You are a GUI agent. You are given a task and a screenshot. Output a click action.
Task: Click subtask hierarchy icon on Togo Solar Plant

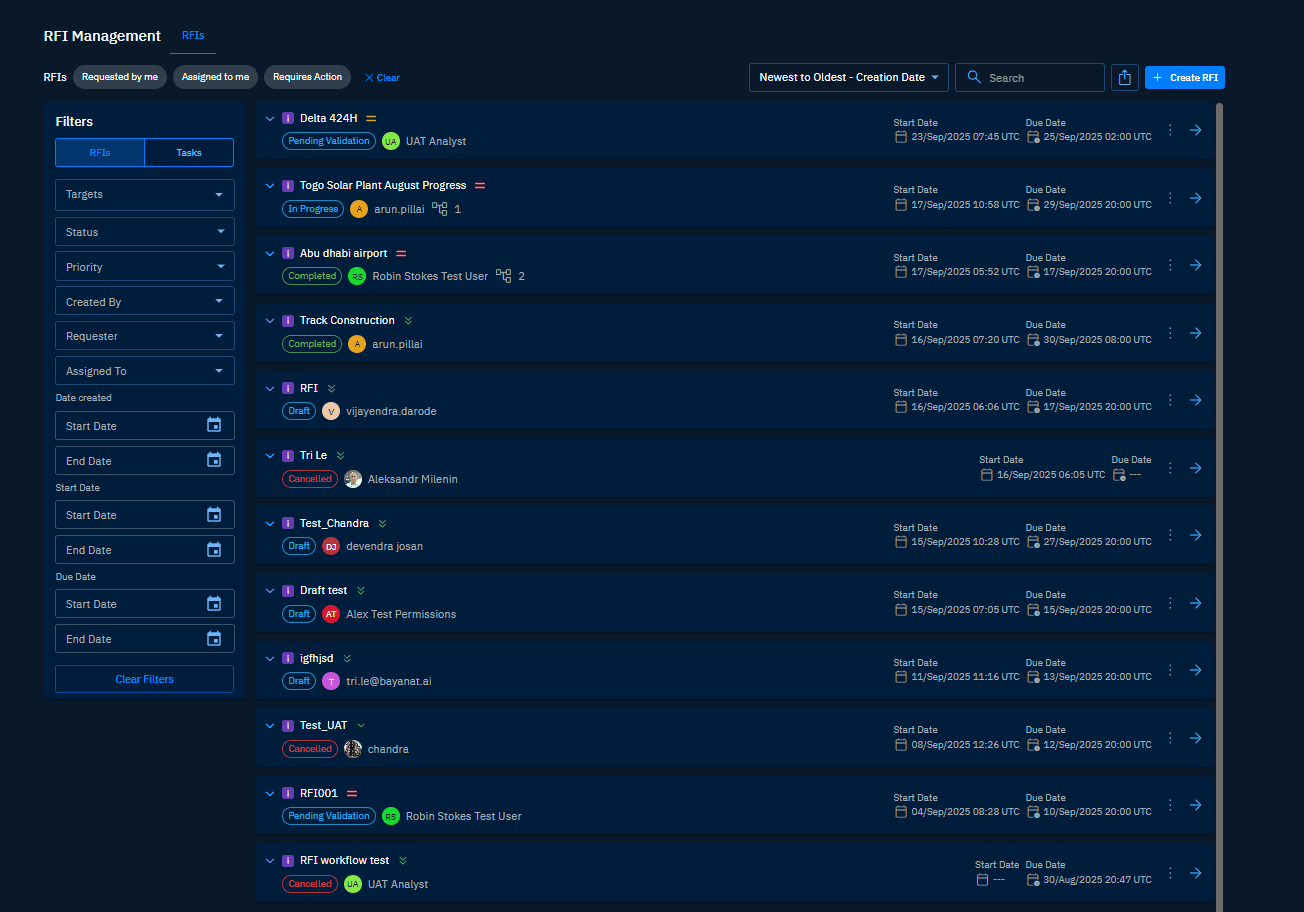click(x=440, y=209)
